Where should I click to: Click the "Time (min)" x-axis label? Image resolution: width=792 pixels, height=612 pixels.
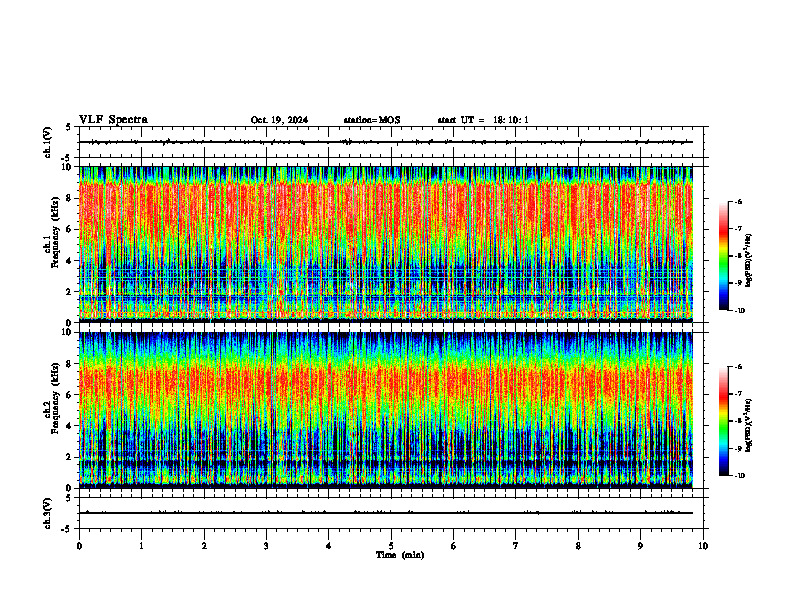point(400,555)
